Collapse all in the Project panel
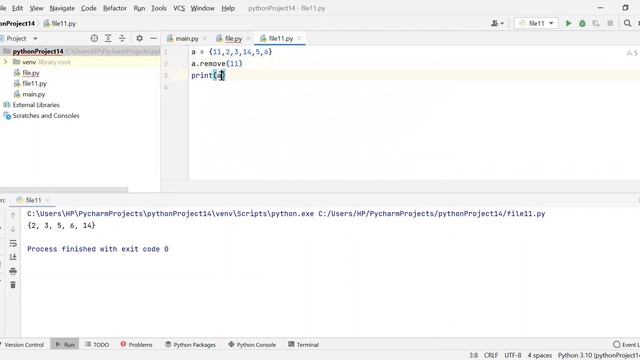 122,38
